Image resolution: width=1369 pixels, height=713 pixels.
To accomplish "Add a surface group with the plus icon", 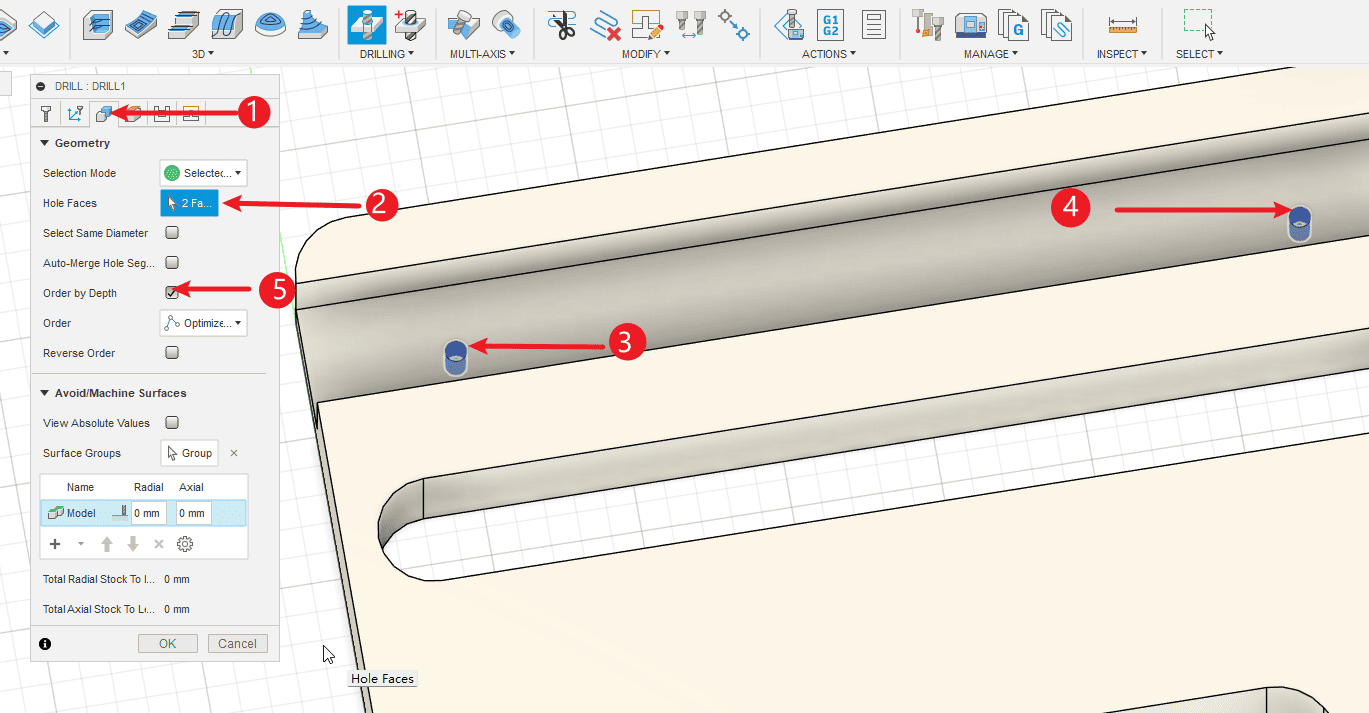I will coord(55,544).
